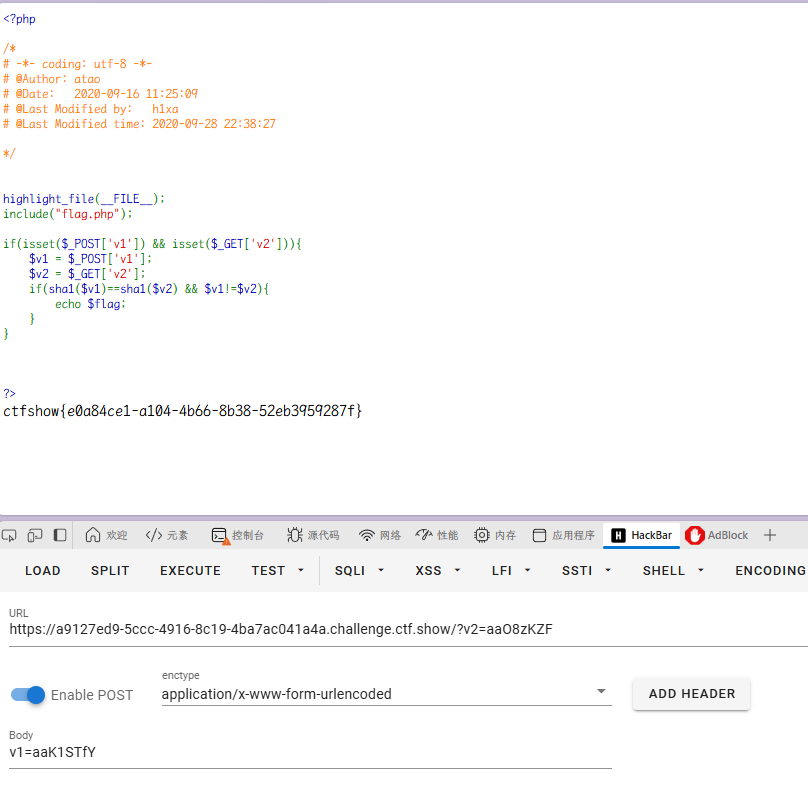Viewport: 808px width, 787px height.
Task: Click the Body input field
Action: coord(310,752)
